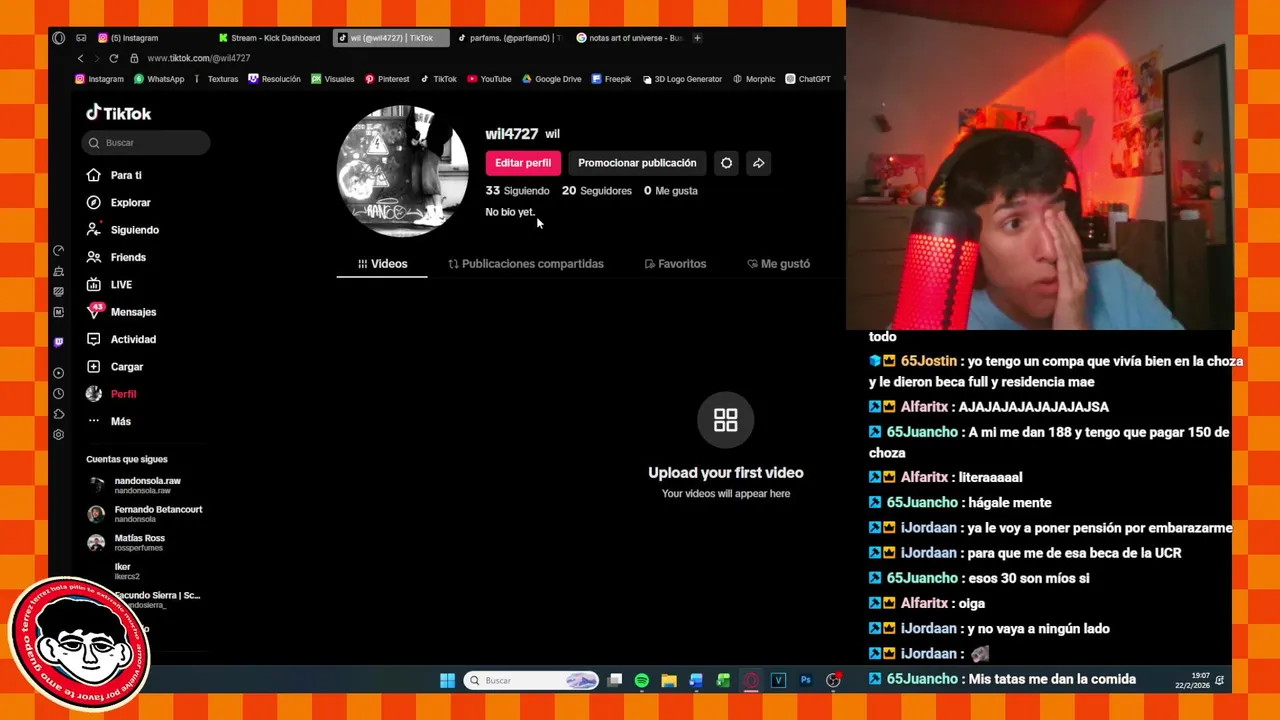Screen dimensions: 1280x720
Task: Click the TikTok Buscar search field
Action: pos(146,143)
